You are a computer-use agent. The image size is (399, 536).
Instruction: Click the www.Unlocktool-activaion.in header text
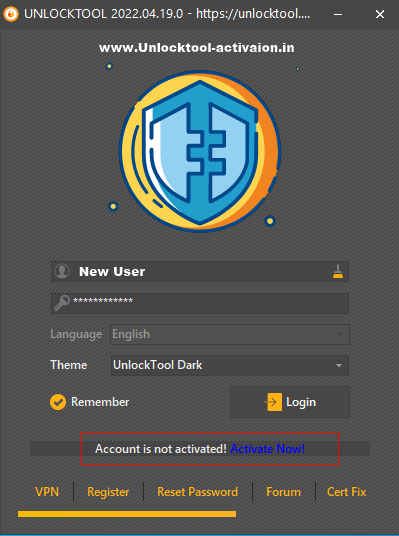197,48
